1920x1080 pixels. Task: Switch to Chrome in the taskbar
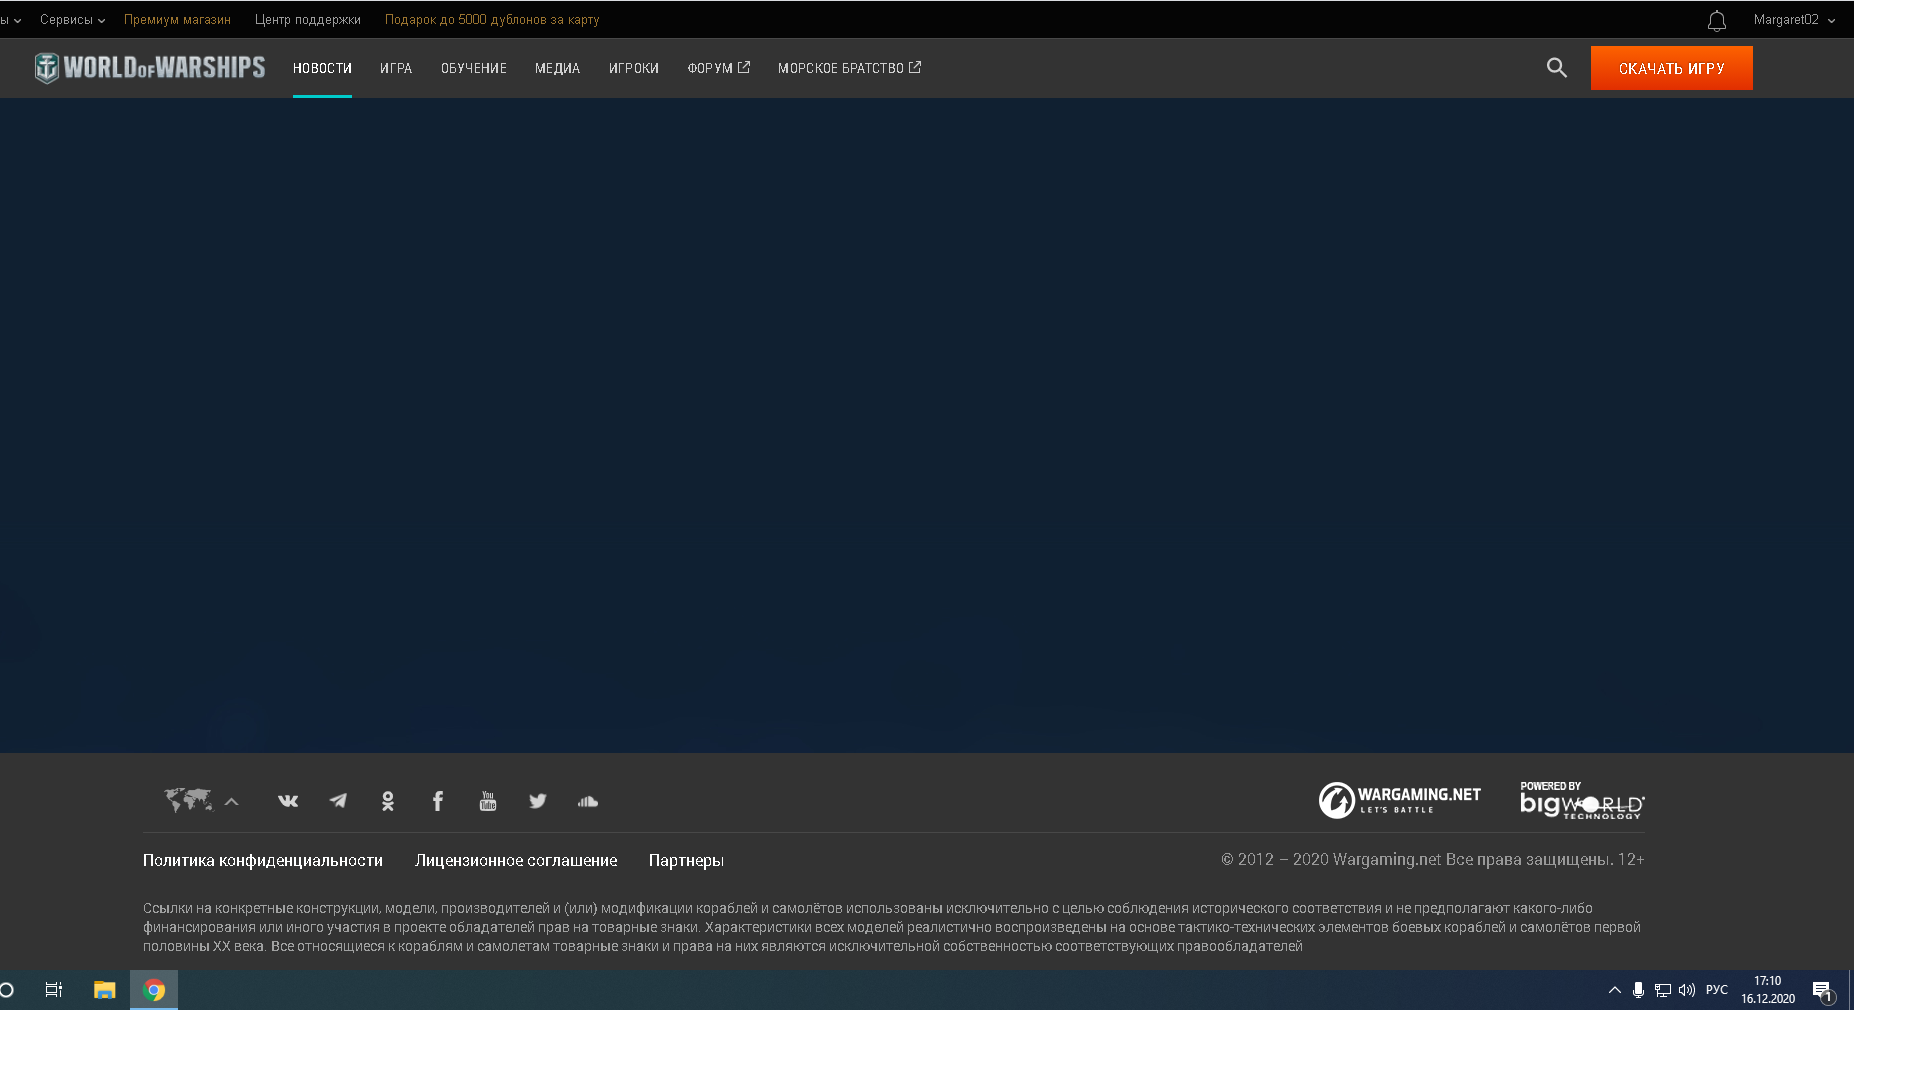pyautogui.click(x=154, y=990)
